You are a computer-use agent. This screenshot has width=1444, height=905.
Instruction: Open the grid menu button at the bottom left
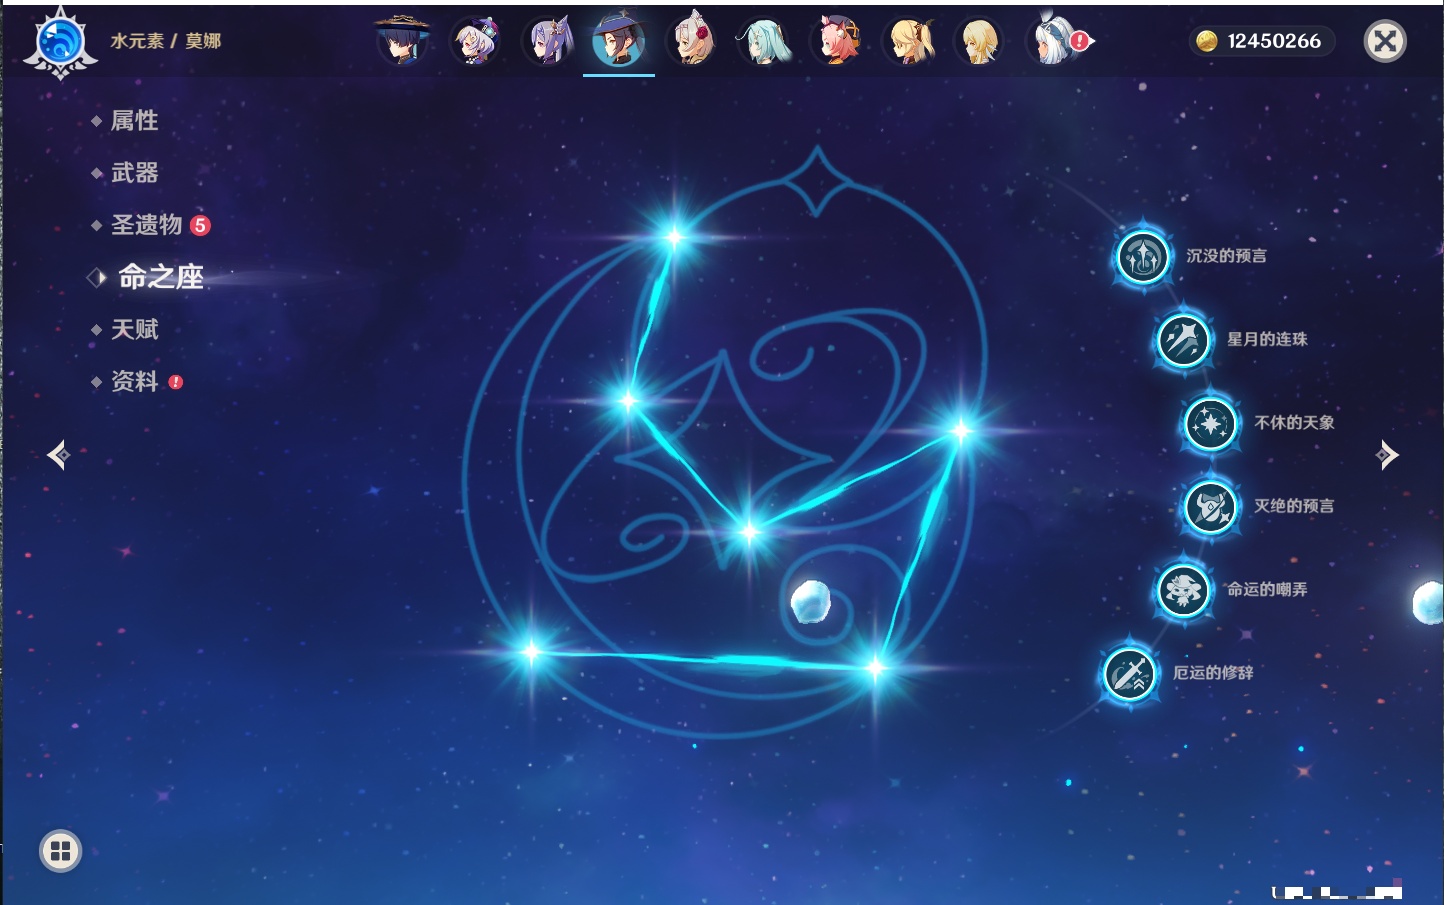click(60, 851)
